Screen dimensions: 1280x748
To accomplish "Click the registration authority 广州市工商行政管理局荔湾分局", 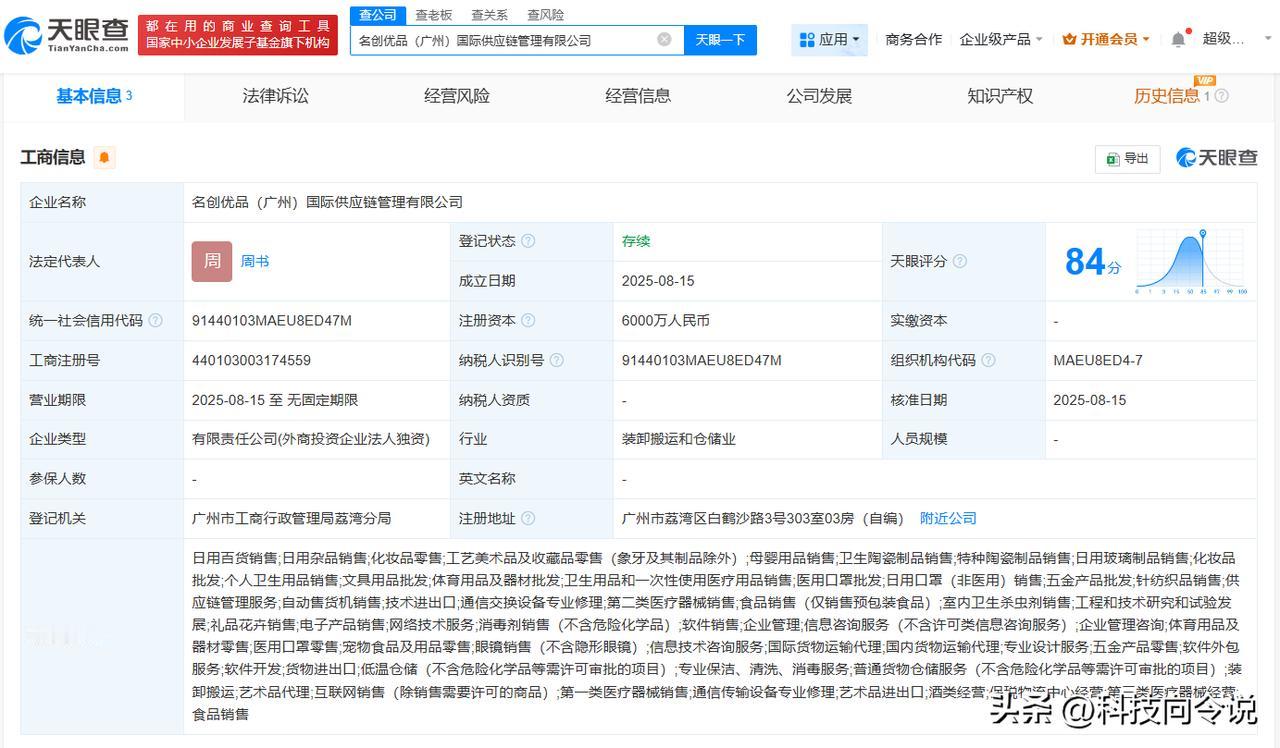I will point(291,518).
